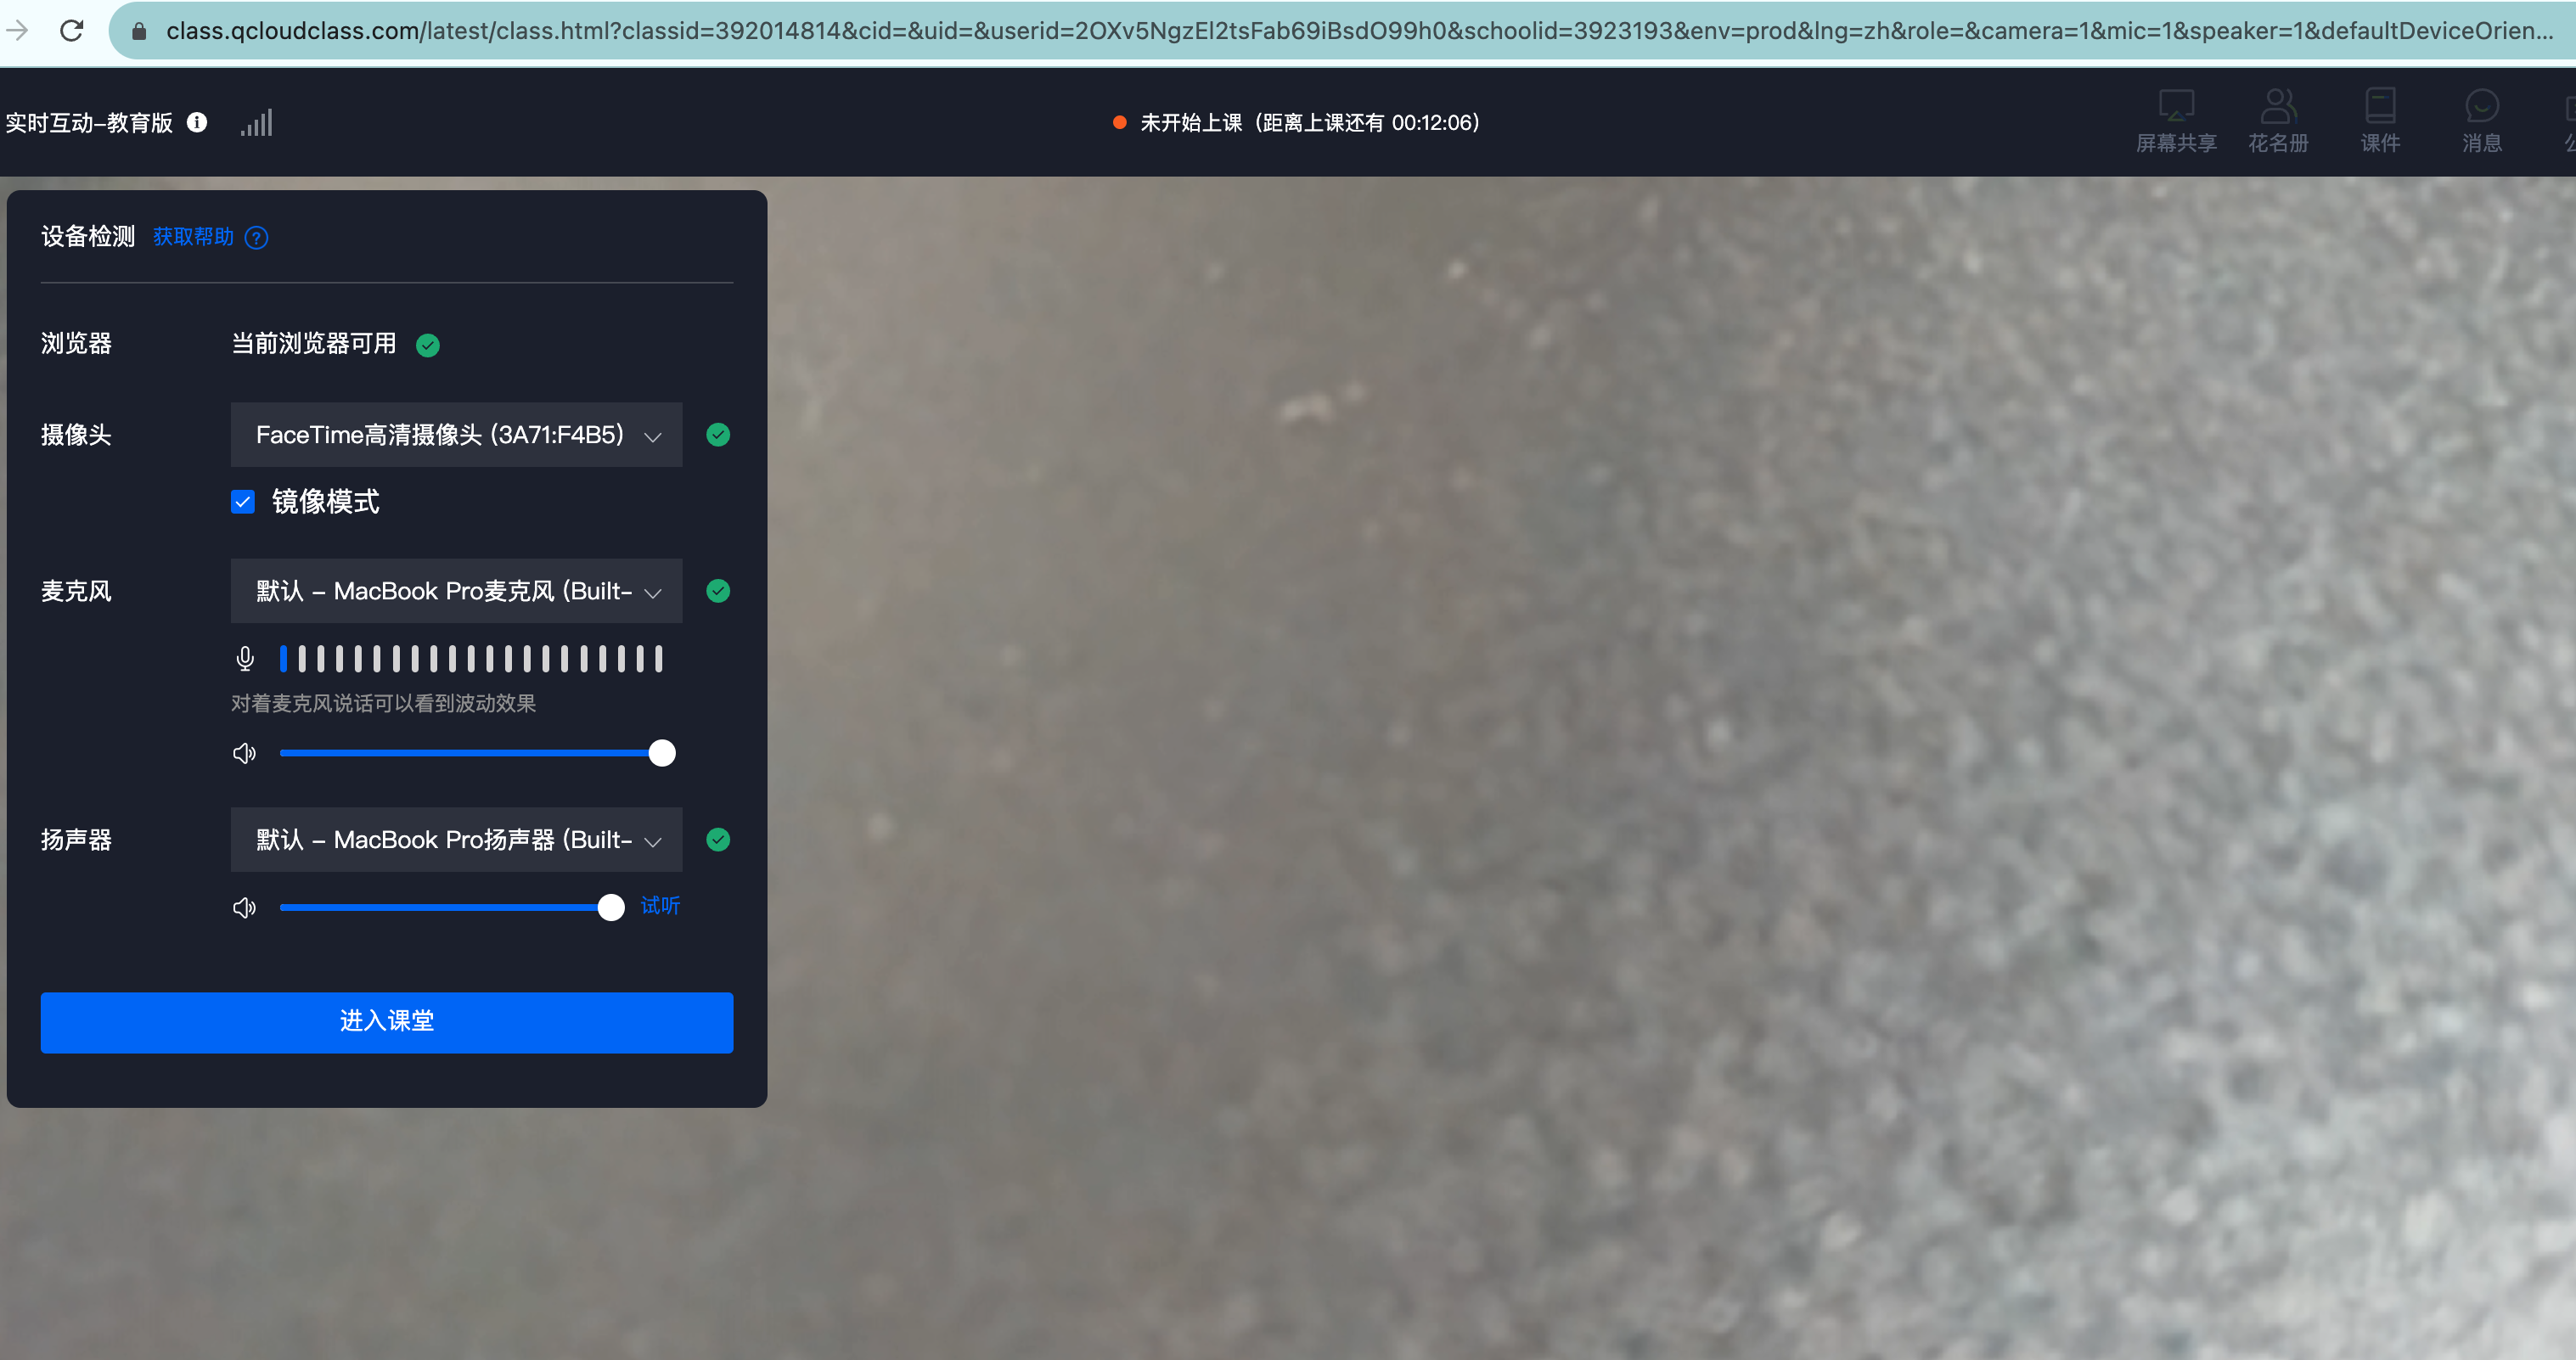This screenshot has width=2576, height=1360.
Task: Click the 获取帮助 help link
Action: tap(193, 237)
